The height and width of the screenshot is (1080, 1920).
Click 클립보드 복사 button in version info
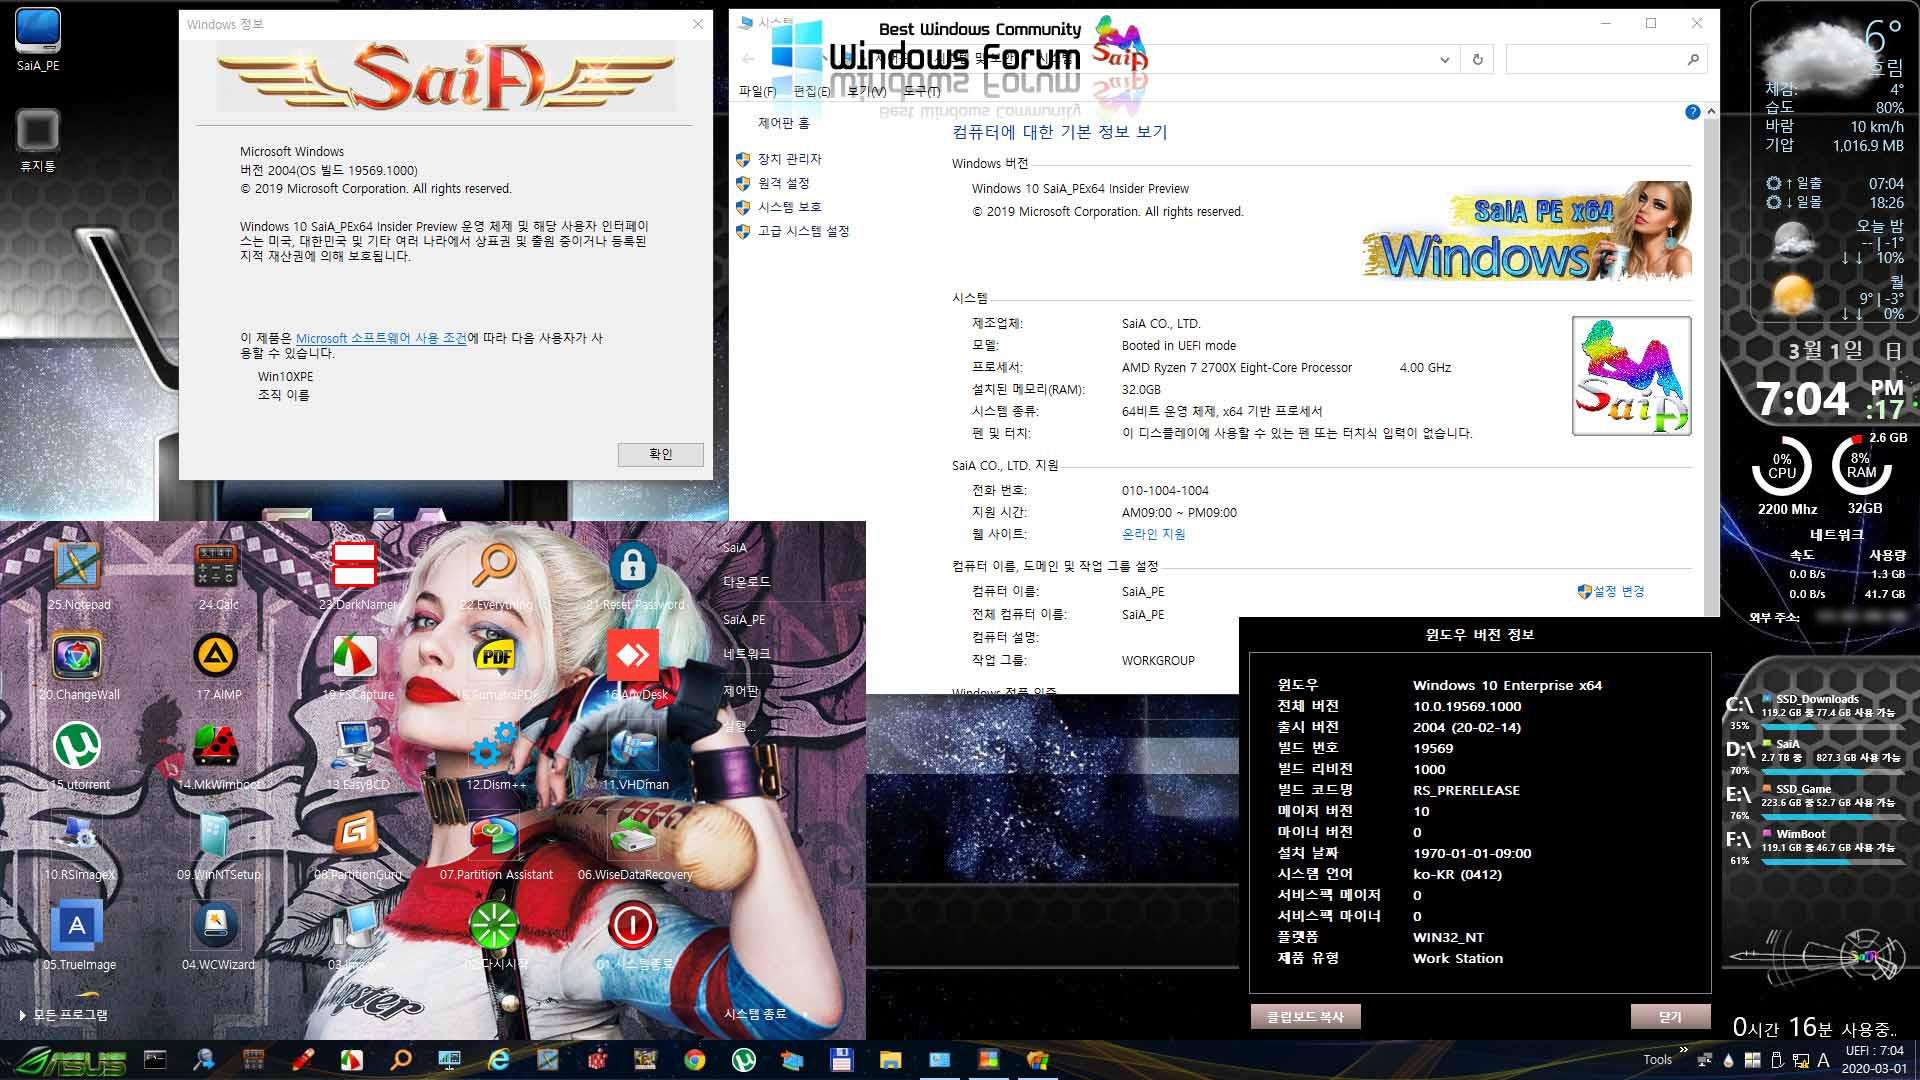point(1305,1016)
